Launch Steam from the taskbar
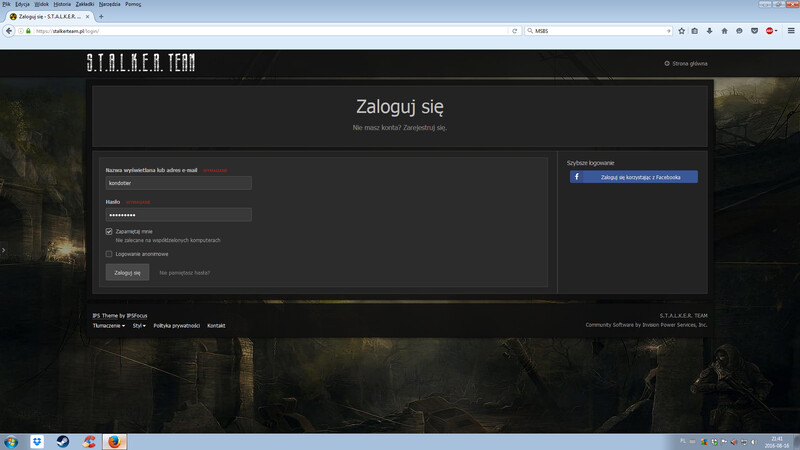This screenshot has width=800, height=450. 62,441
